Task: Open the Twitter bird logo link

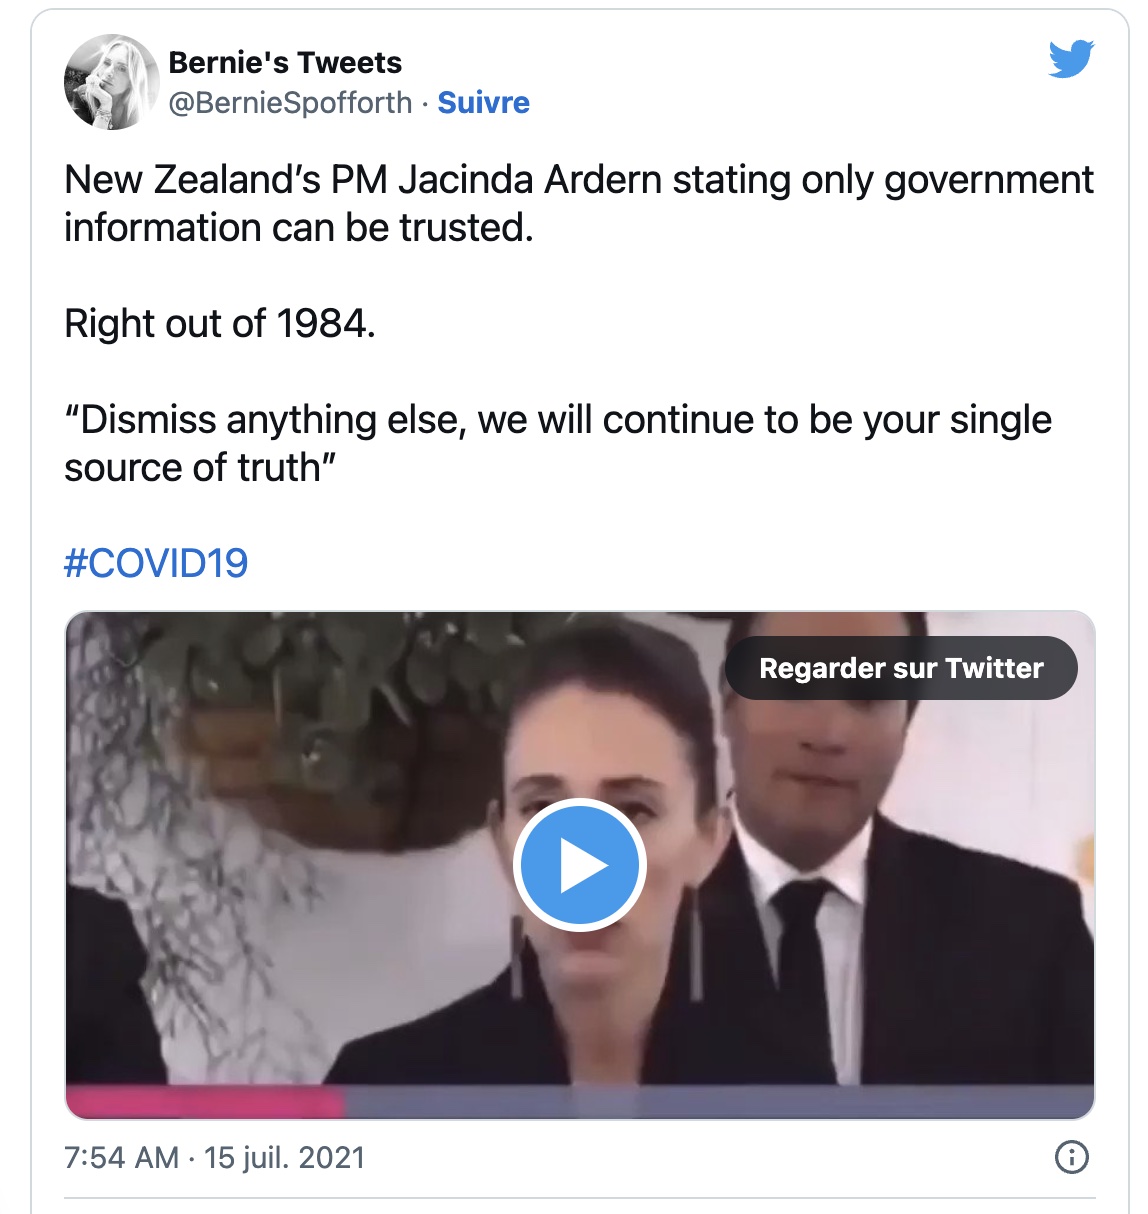Action: tap(1071, 59)
